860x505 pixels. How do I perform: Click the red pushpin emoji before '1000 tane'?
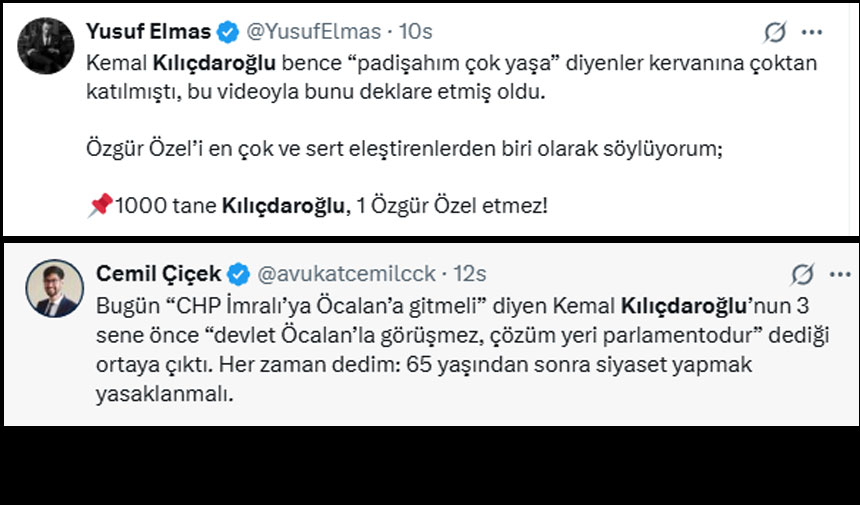point(99,207)
